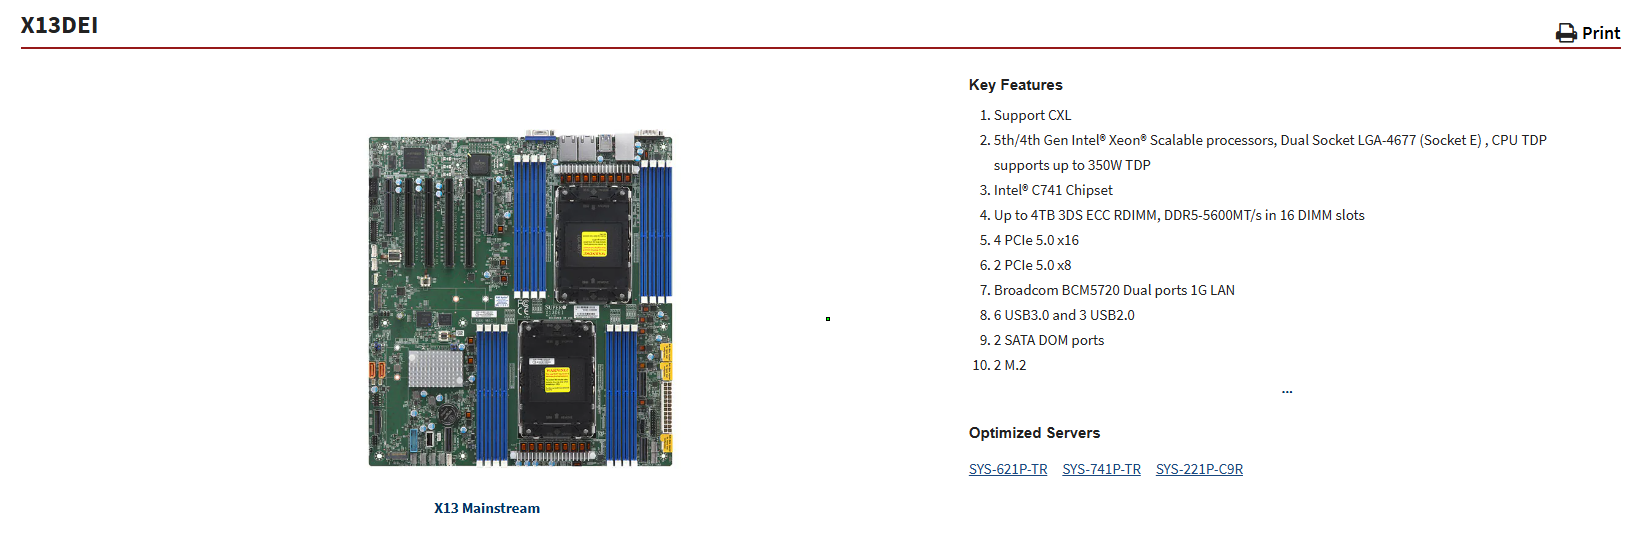Screen dimensions: 1635x534
Task: Open the SYS-741P-TR server link
Action: [x=1101, y=469]
